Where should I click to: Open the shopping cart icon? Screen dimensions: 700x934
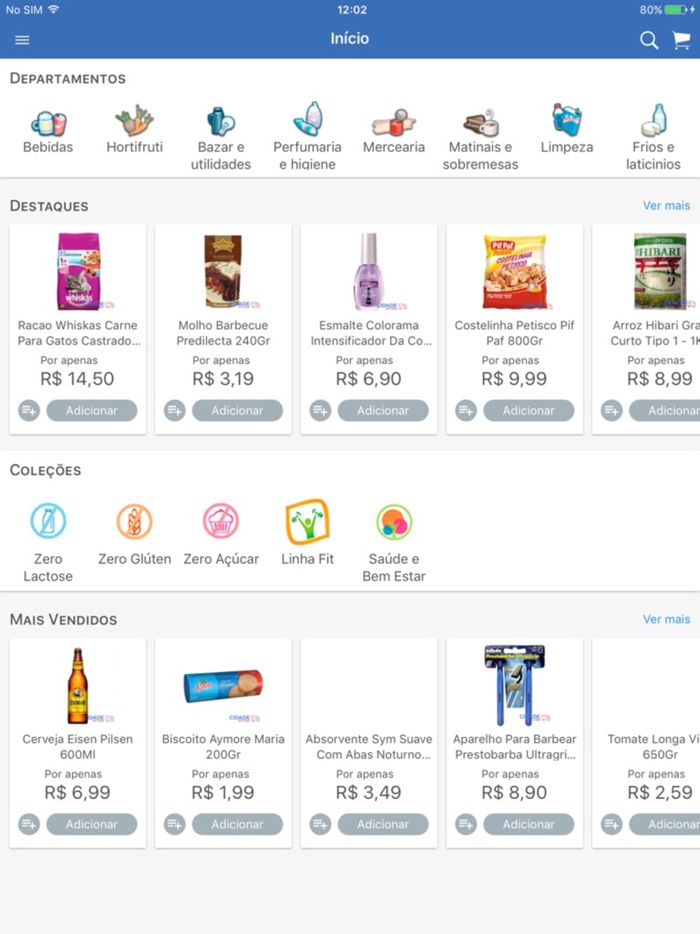[681, 40]
